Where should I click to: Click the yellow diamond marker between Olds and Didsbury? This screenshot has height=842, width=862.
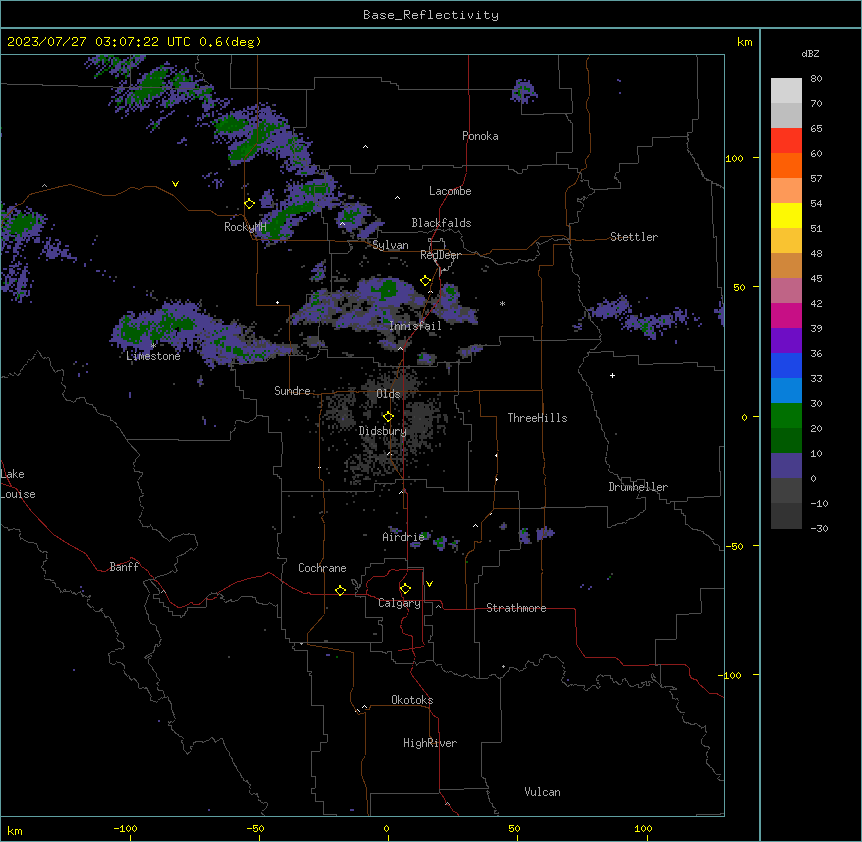388,417
